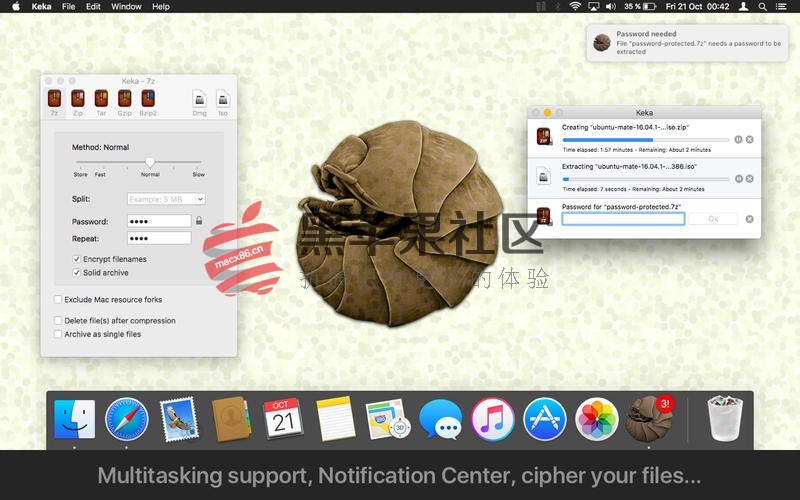Click the Method compression slider knob
The height and width of the screenshot is (500, 800).
pyautogui.click(x=149, y=162)
